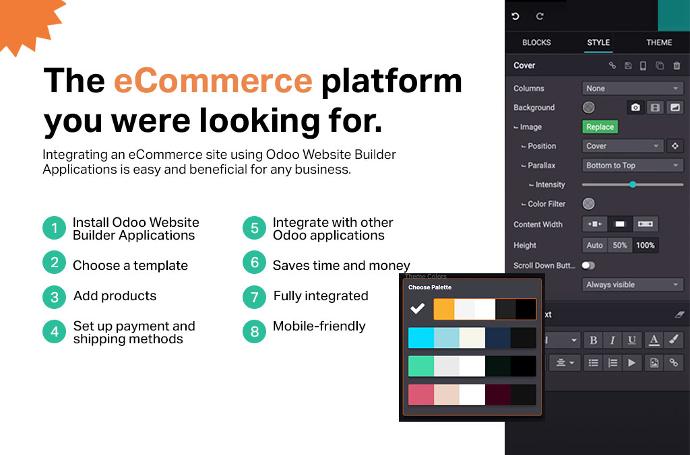The width and height of the screenshot is (690, 455).
Task: Set Height to 50%
Action: coord(620,245)
